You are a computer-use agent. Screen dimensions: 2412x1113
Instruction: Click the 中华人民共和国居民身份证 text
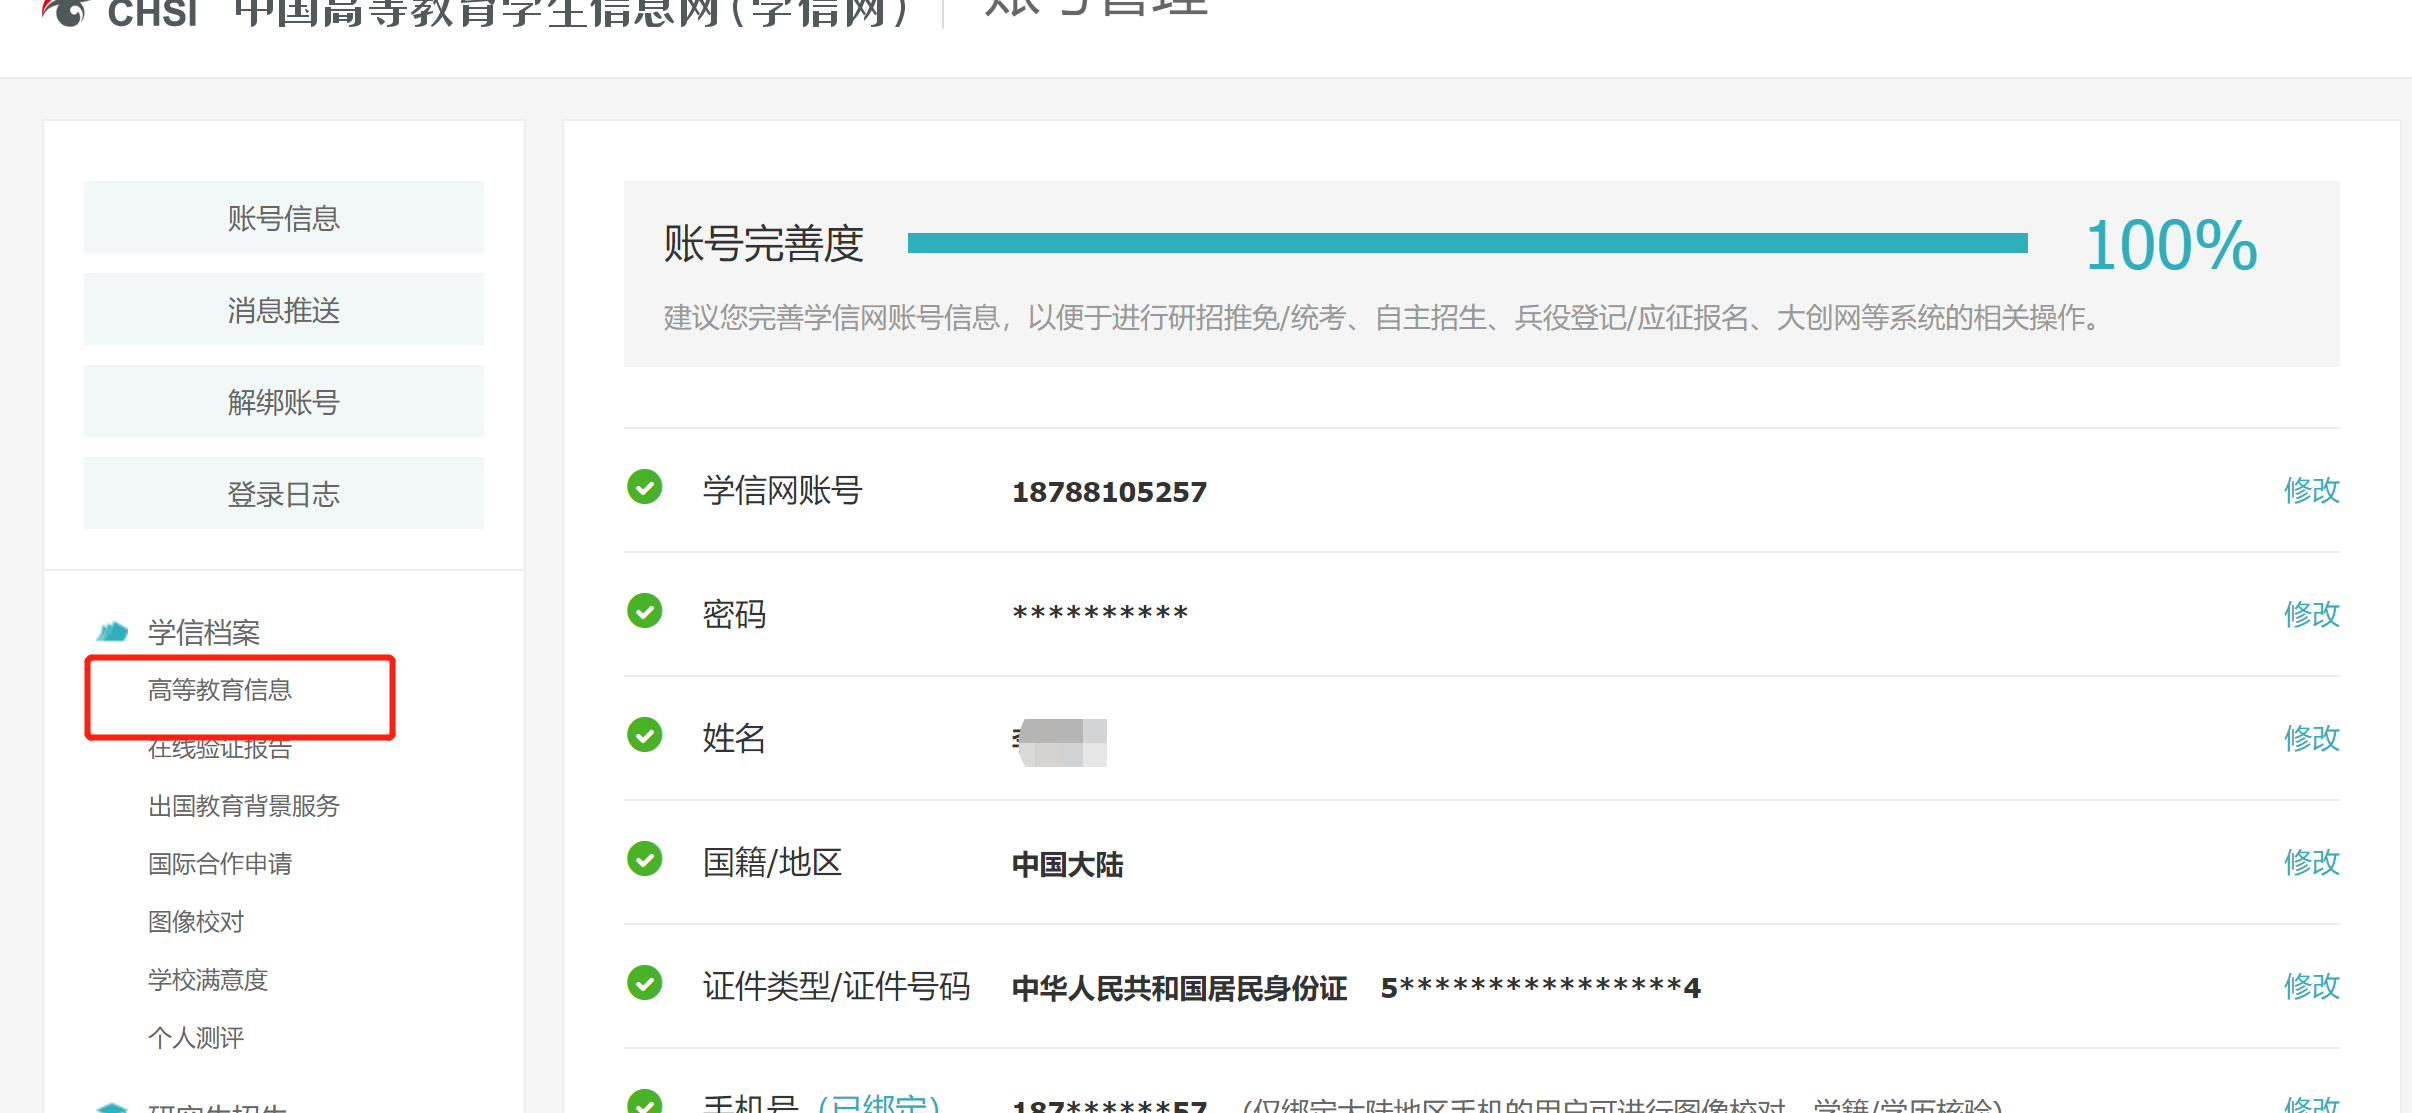coord(1180,988)
